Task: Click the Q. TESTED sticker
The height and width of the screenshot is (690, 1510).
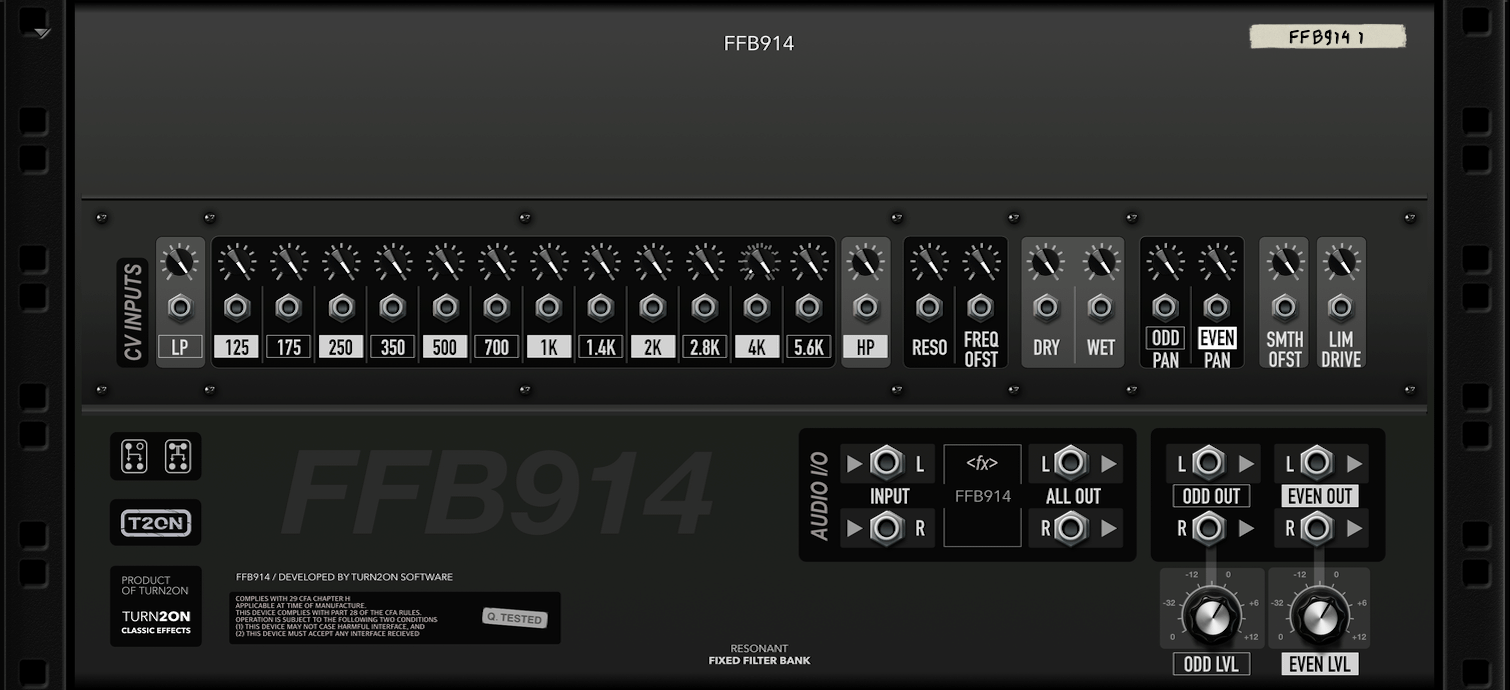Action: [514, 618]
